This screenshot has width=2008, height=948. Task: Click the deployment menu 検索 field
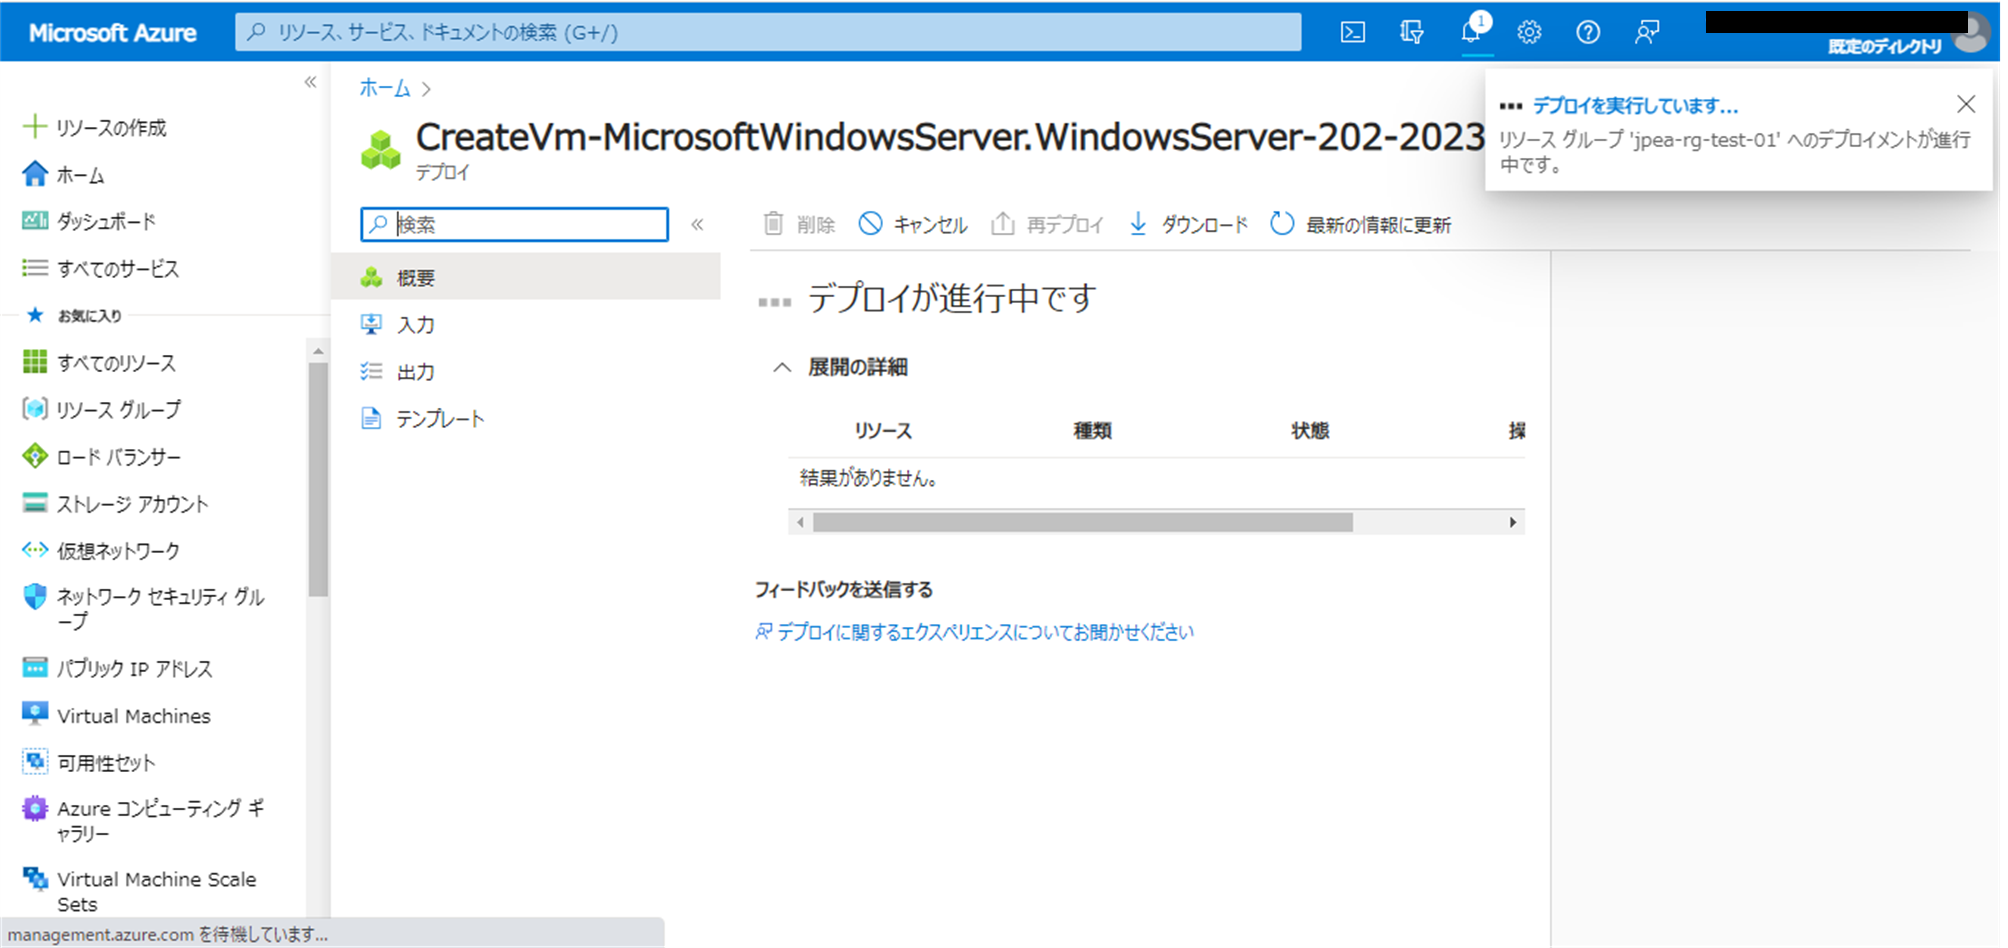514,224
